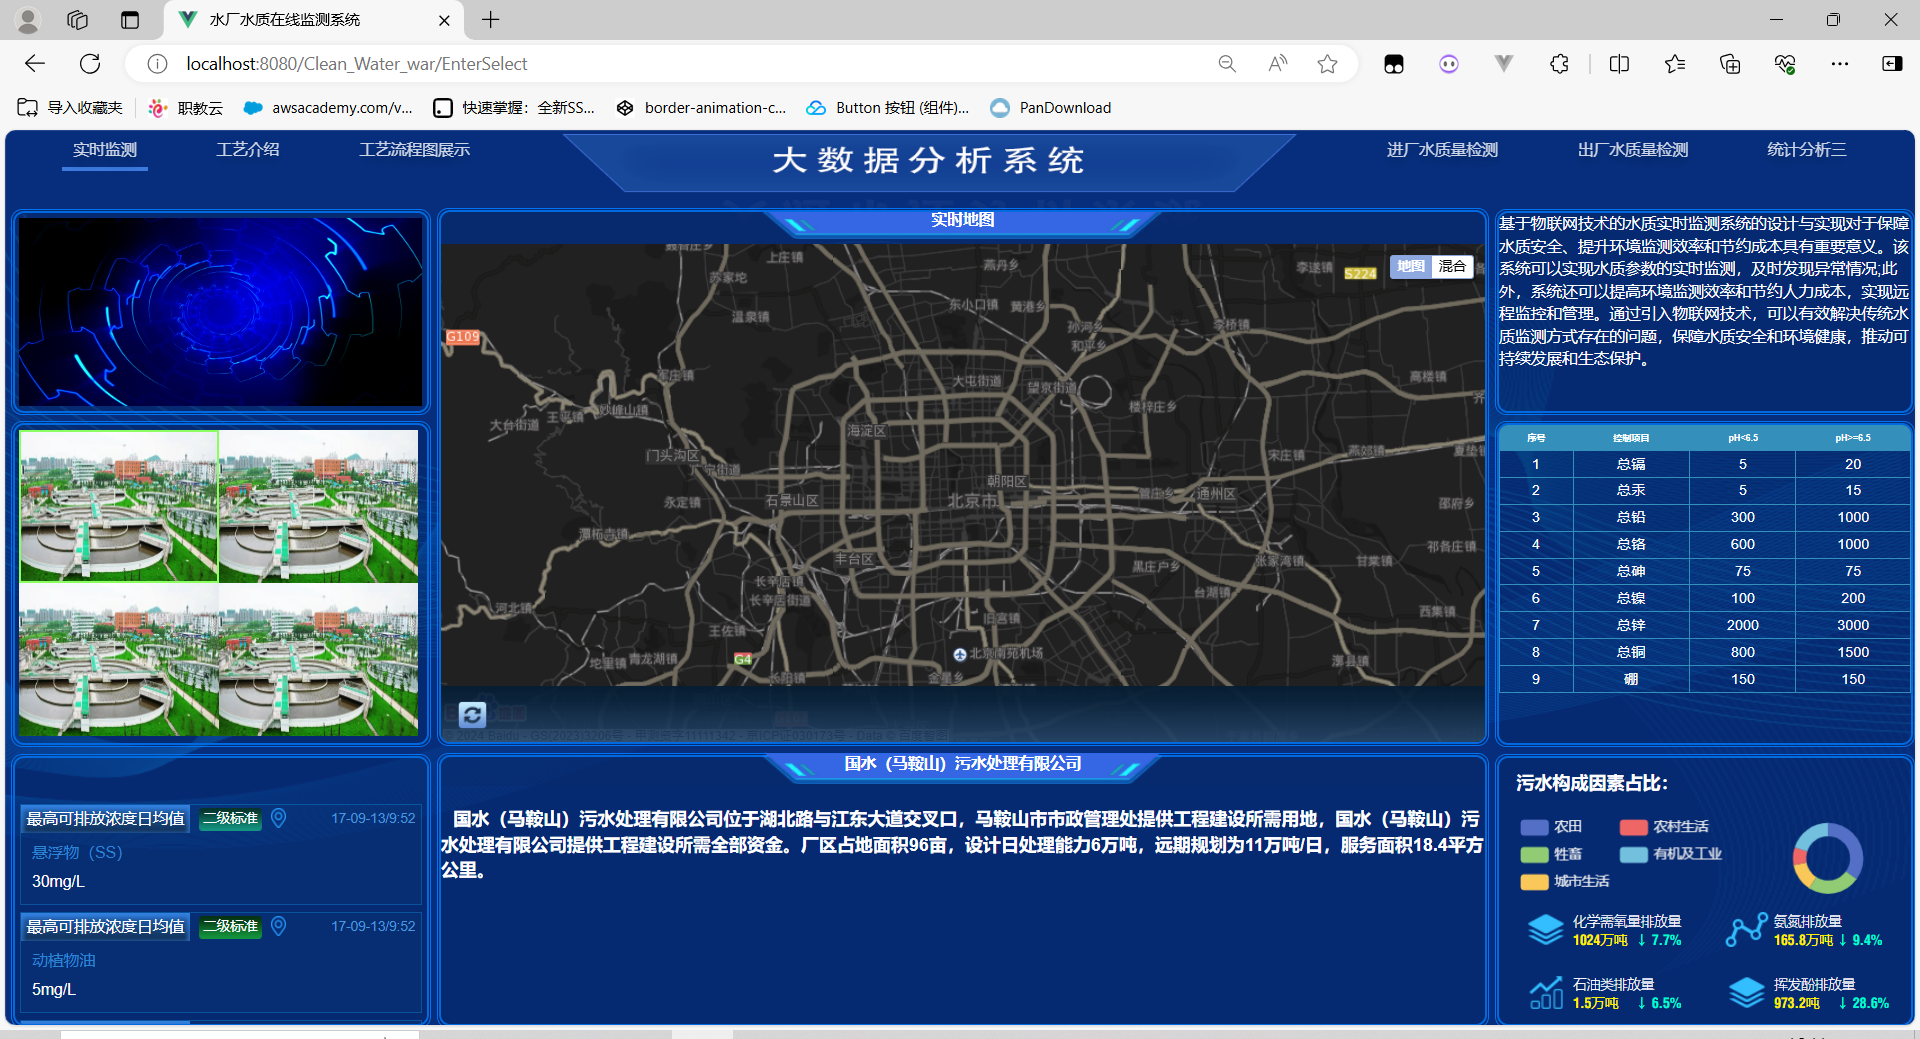Select the 实时监测 tab

click(105, 150)
